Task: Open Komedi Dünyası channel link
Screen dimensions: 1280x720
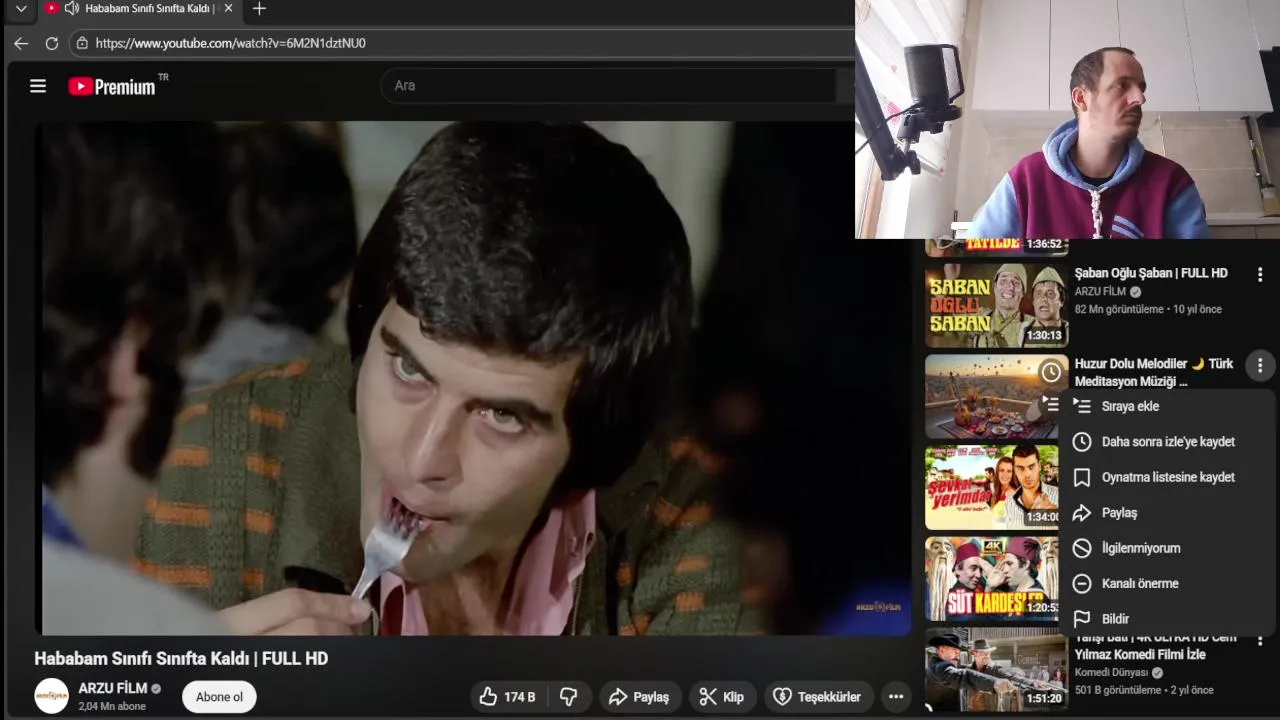Action: pos(1111,673)
